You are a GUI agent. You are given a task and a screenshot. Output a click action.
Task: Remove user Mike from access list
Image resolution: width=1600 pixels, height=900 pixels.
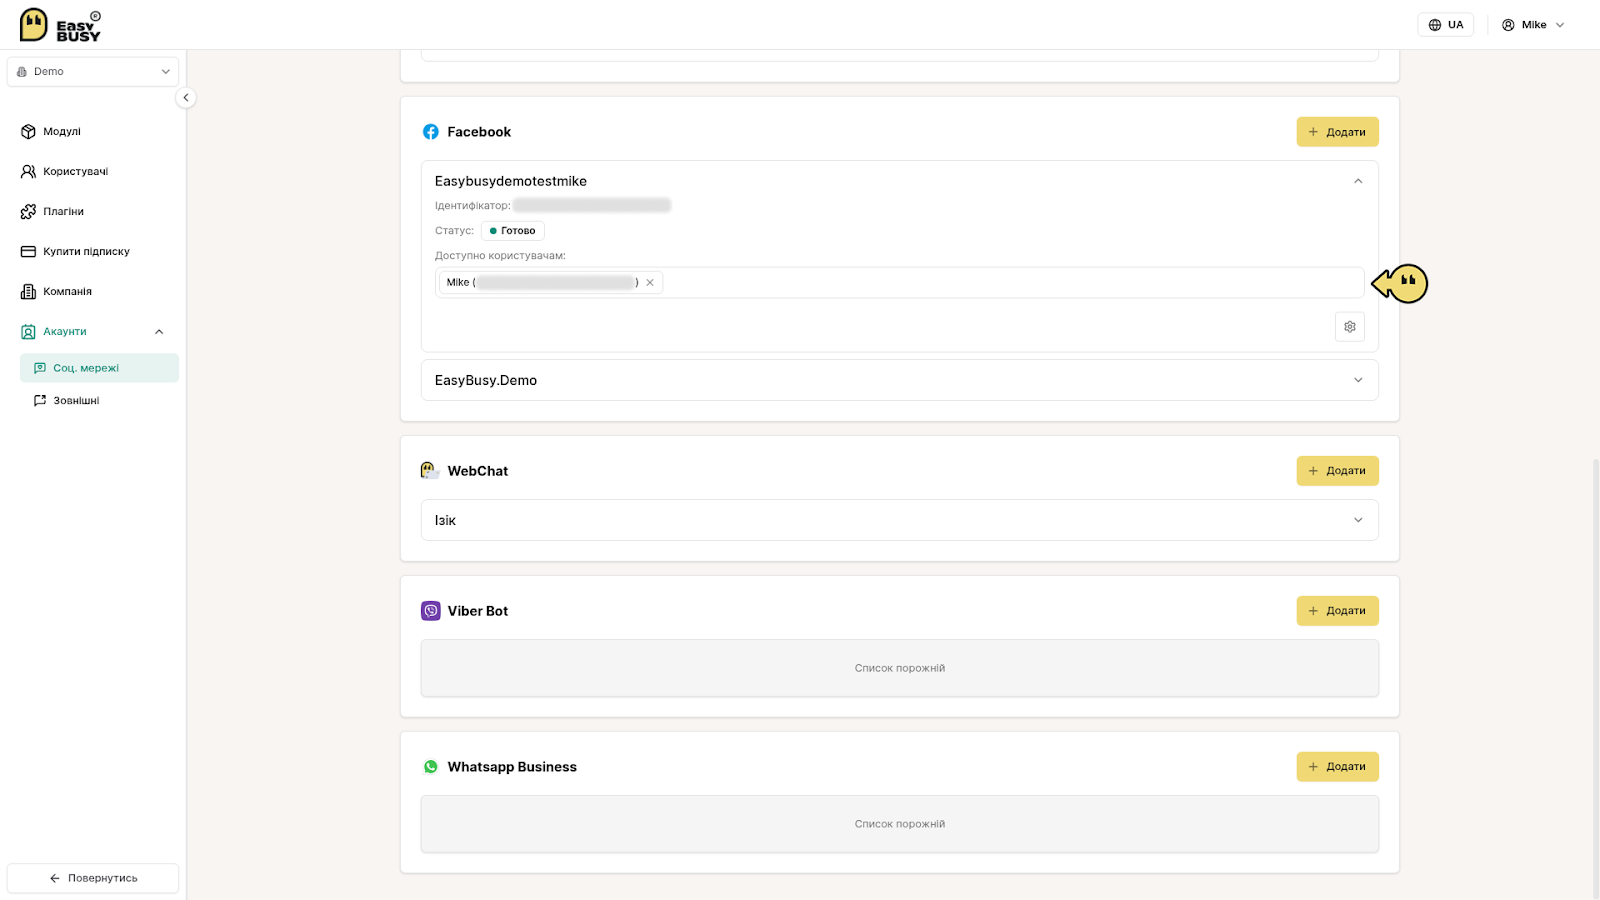pos(650,283)
